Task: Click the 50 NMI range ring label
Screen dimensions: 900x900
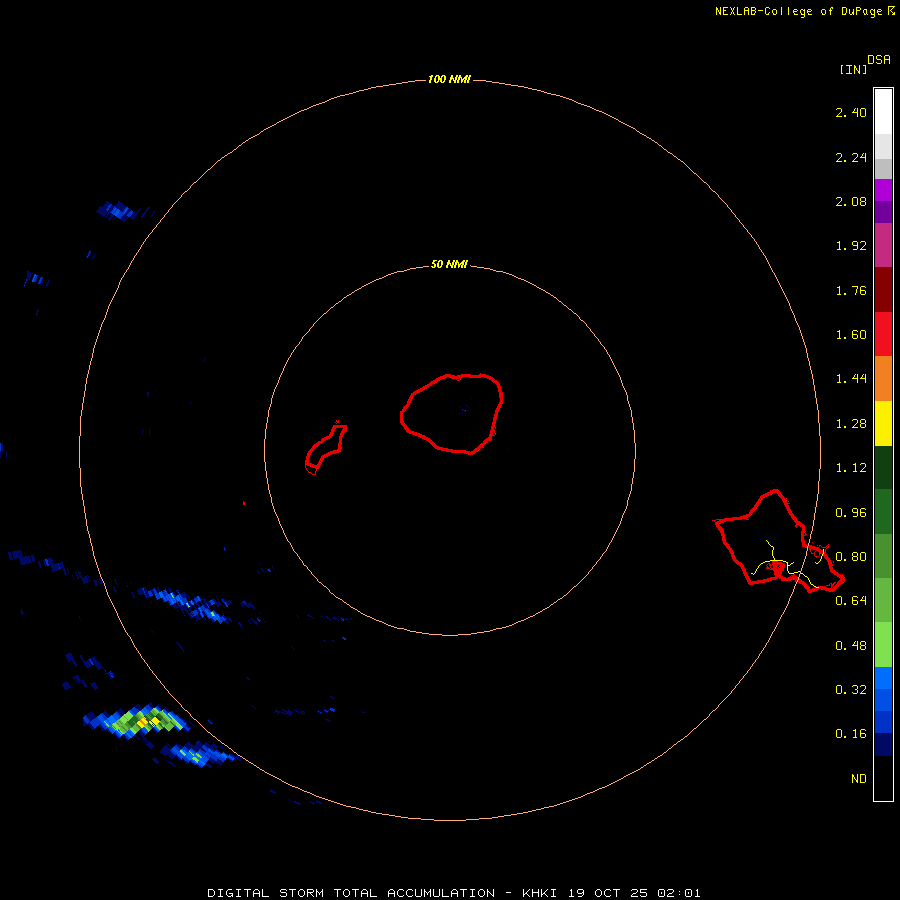Action: tap(449, 265)
